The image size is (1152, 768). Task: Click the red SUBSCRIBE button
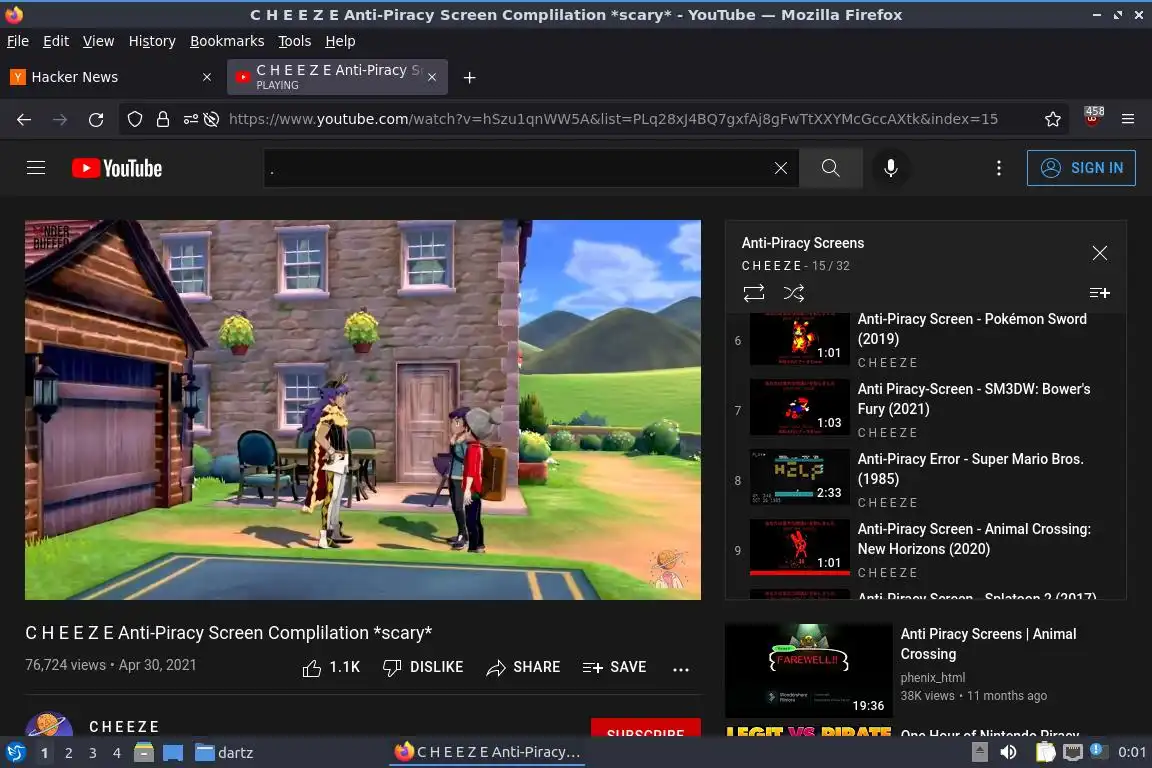pyautogui.click(x=645, y=728)
